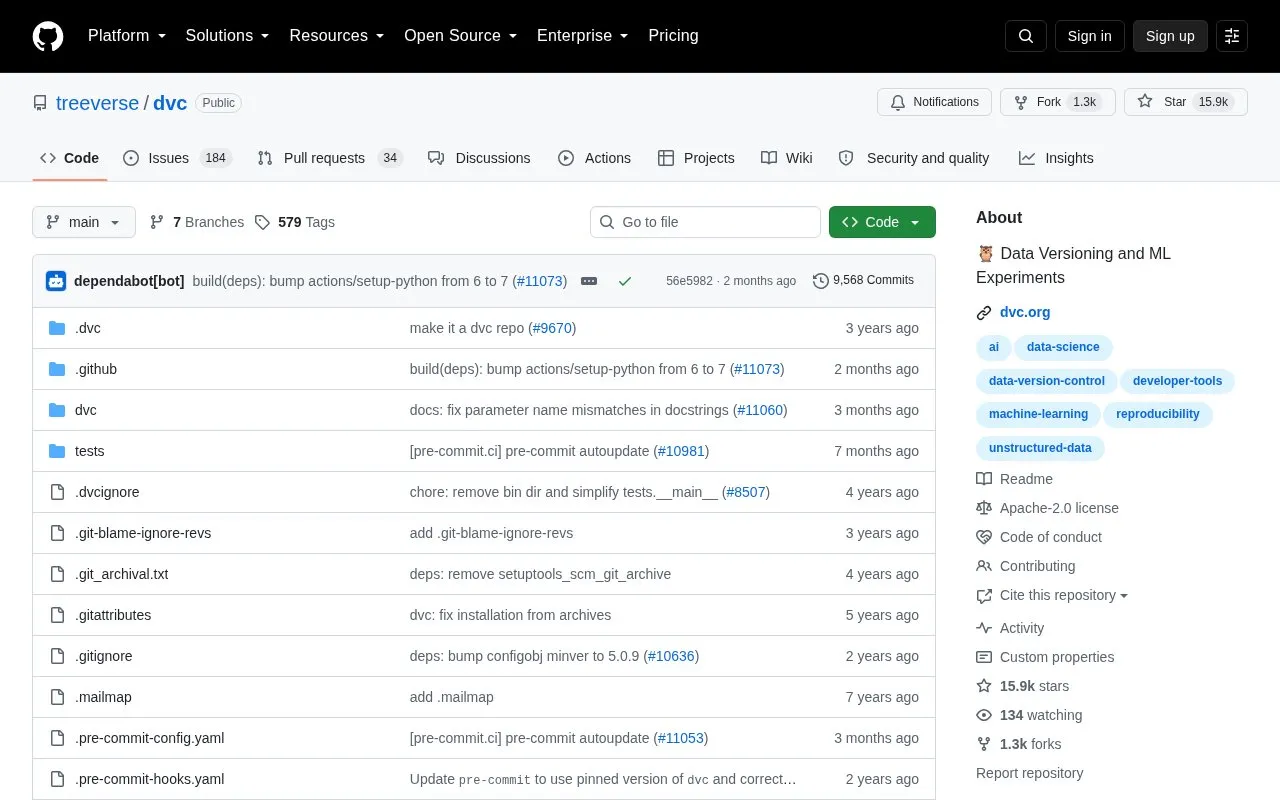The image size is (1280, 800).
Task: Open the GitHub logo homepage
Action: point(48,36)
